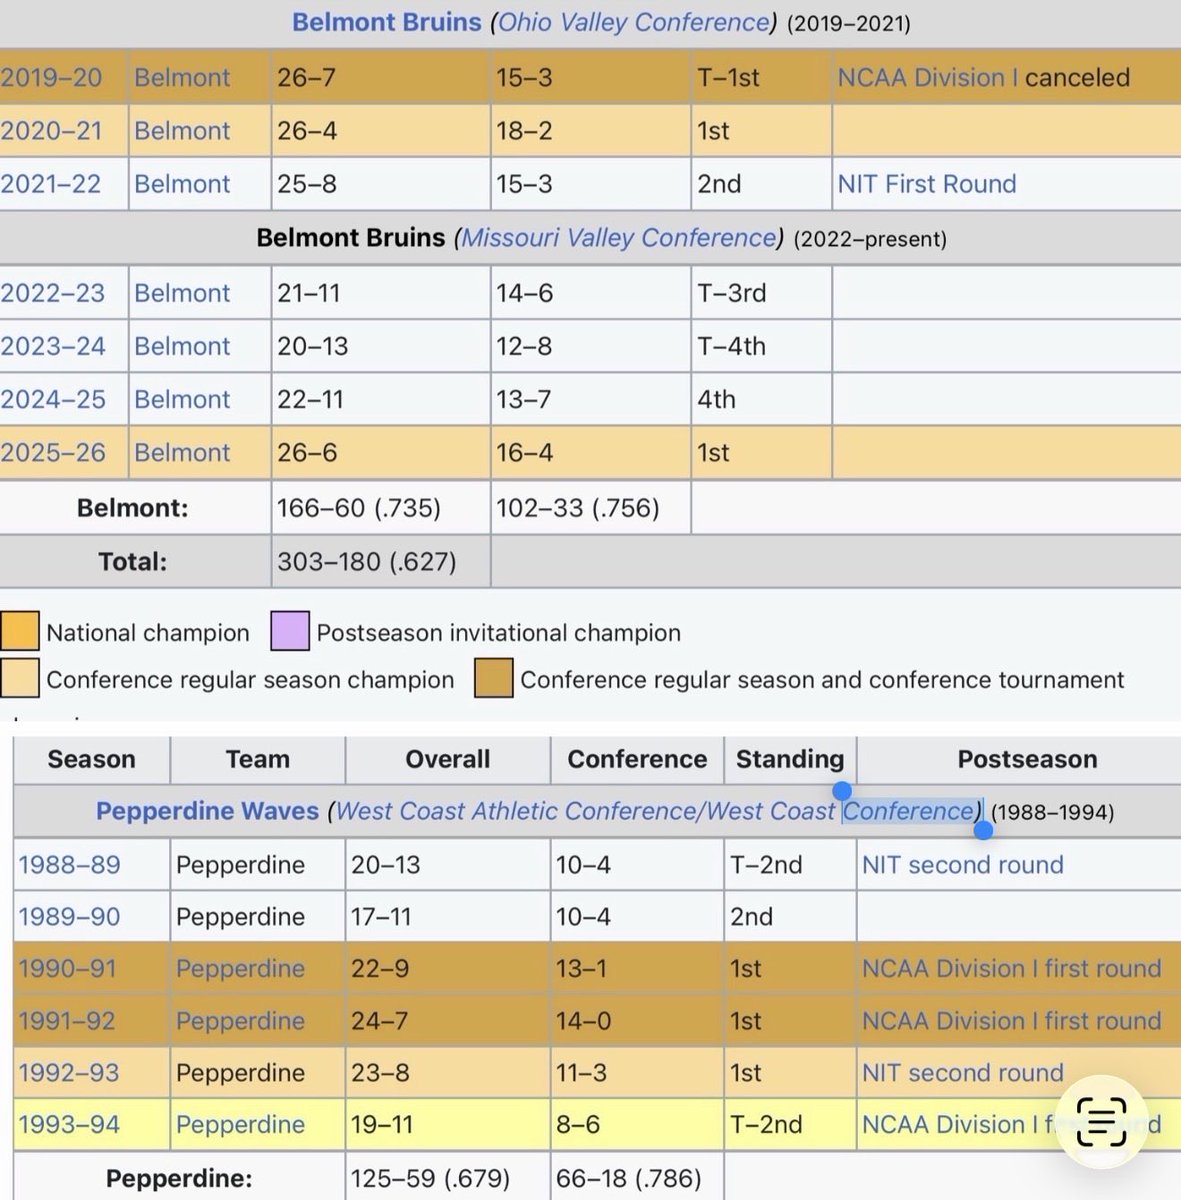The height and width of the screenshot is (1200, 1181).
Task: Click Pepperdine team link in 1991–92 row
Action: tap(240, 1021)
